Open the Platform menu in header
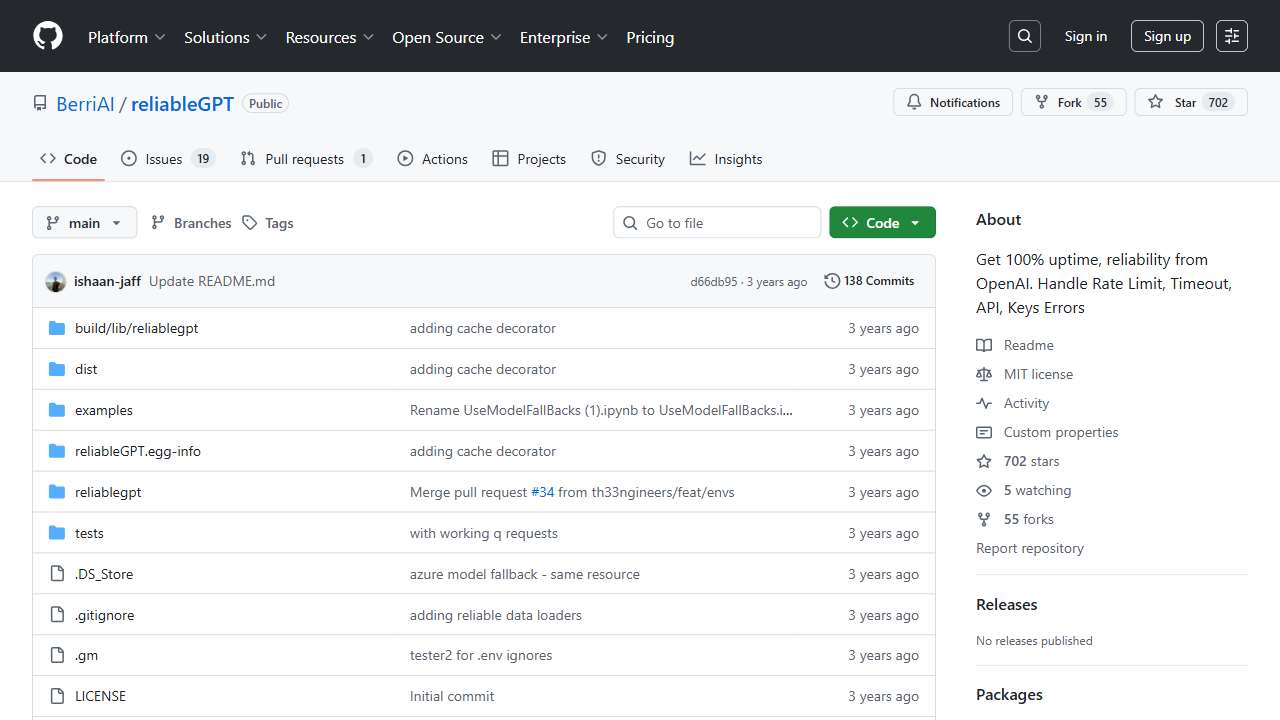The height and width of the screenshot is (720, 1280). [x=127, y=37]
